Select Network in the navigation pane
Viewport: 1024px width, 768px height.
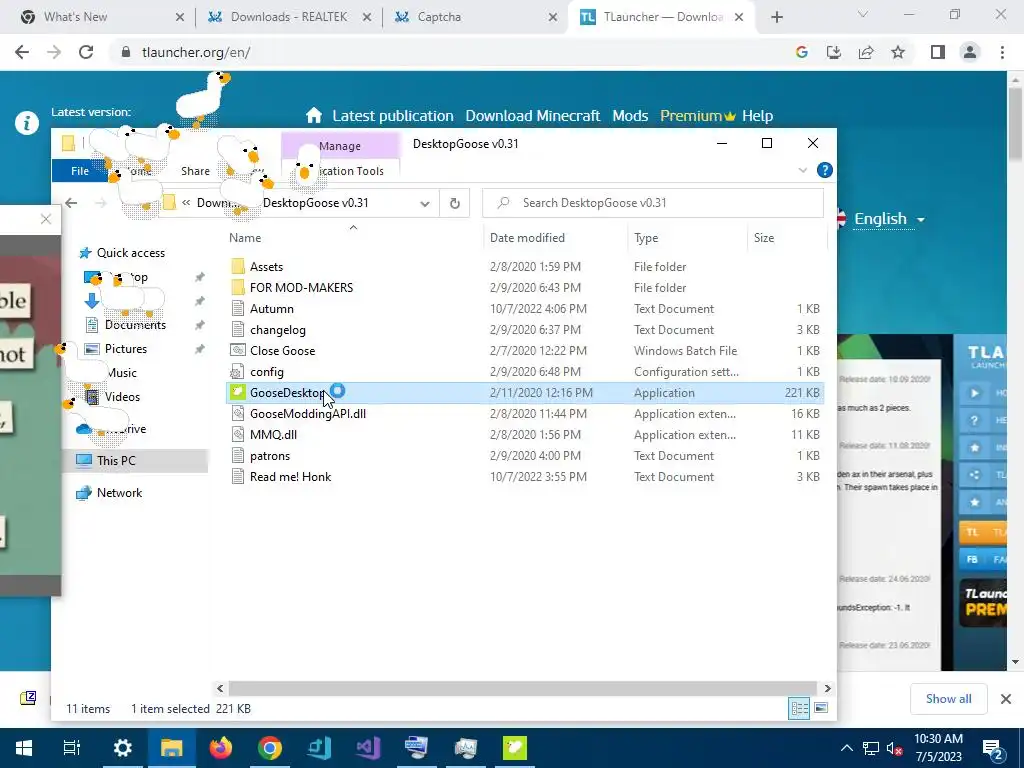119,492
